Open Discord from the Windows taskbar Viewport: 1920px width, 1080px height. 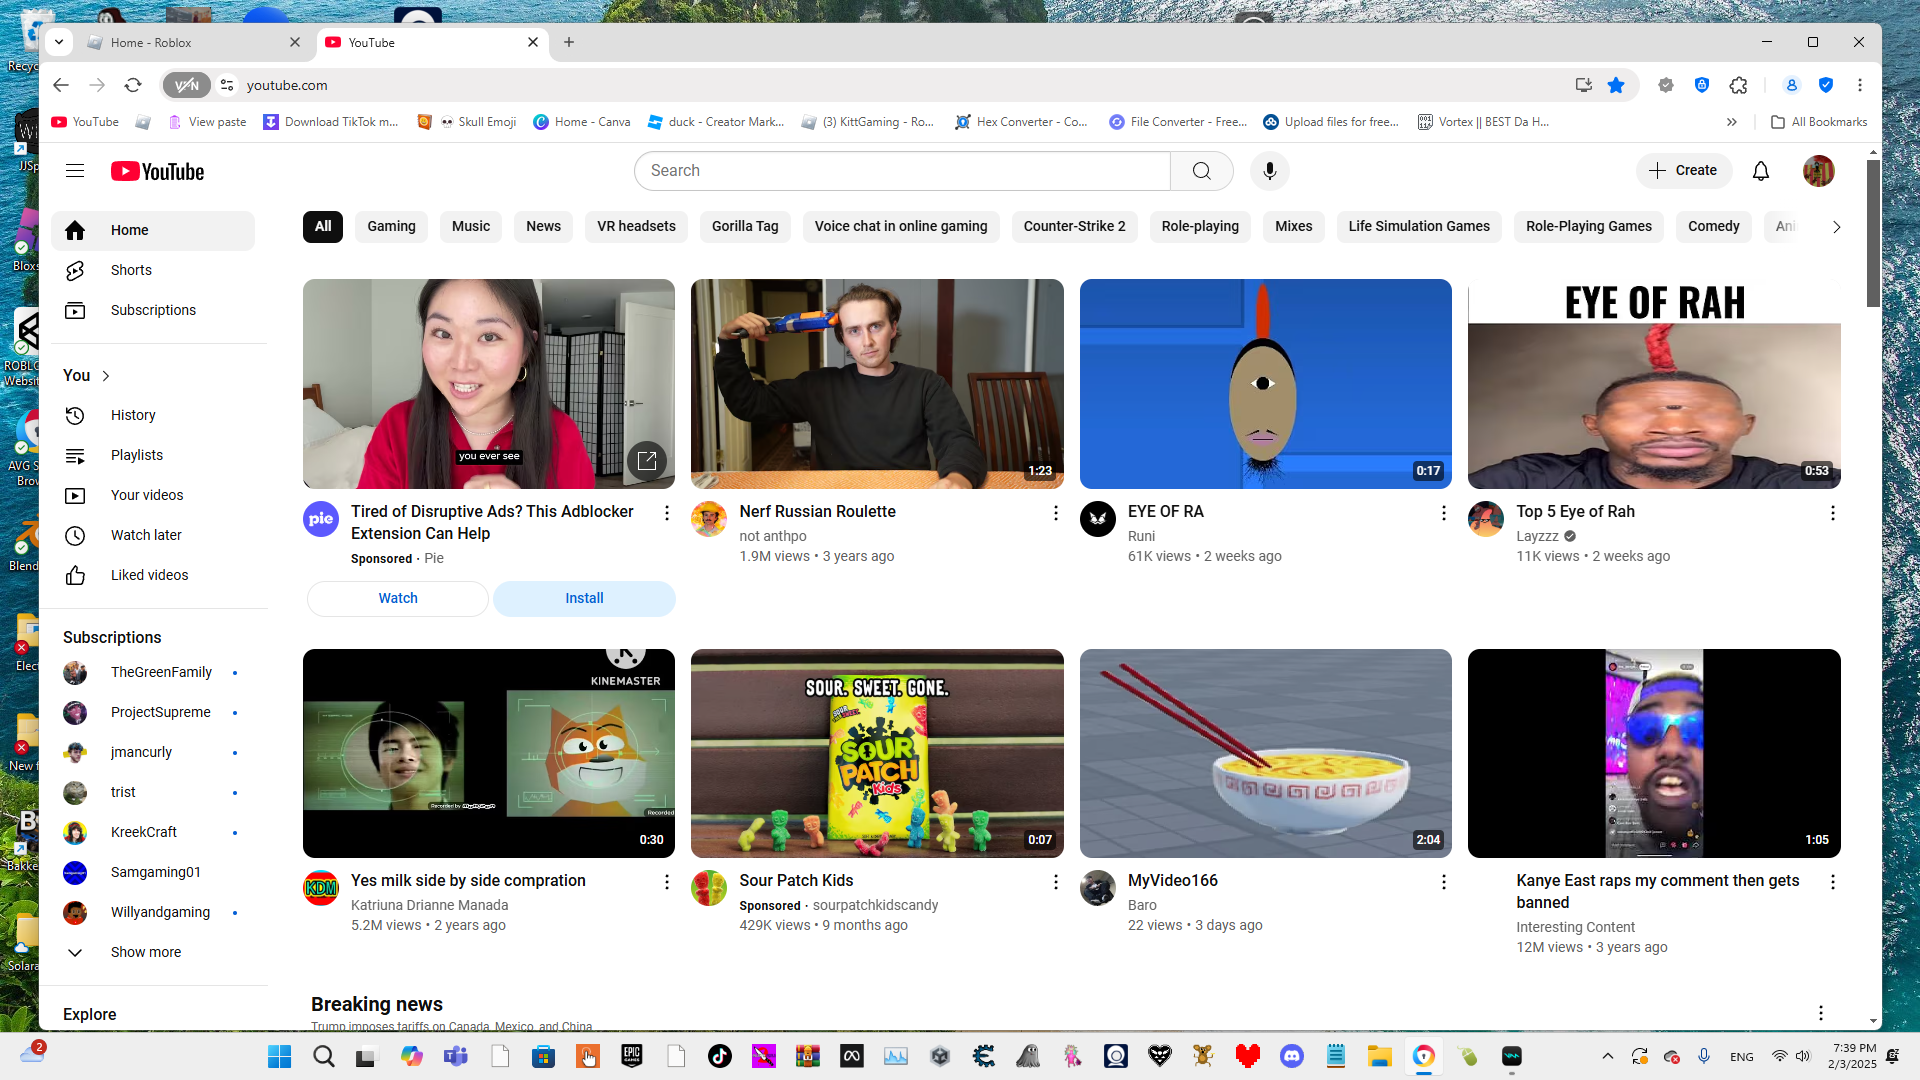(x=1292, y=1056)
